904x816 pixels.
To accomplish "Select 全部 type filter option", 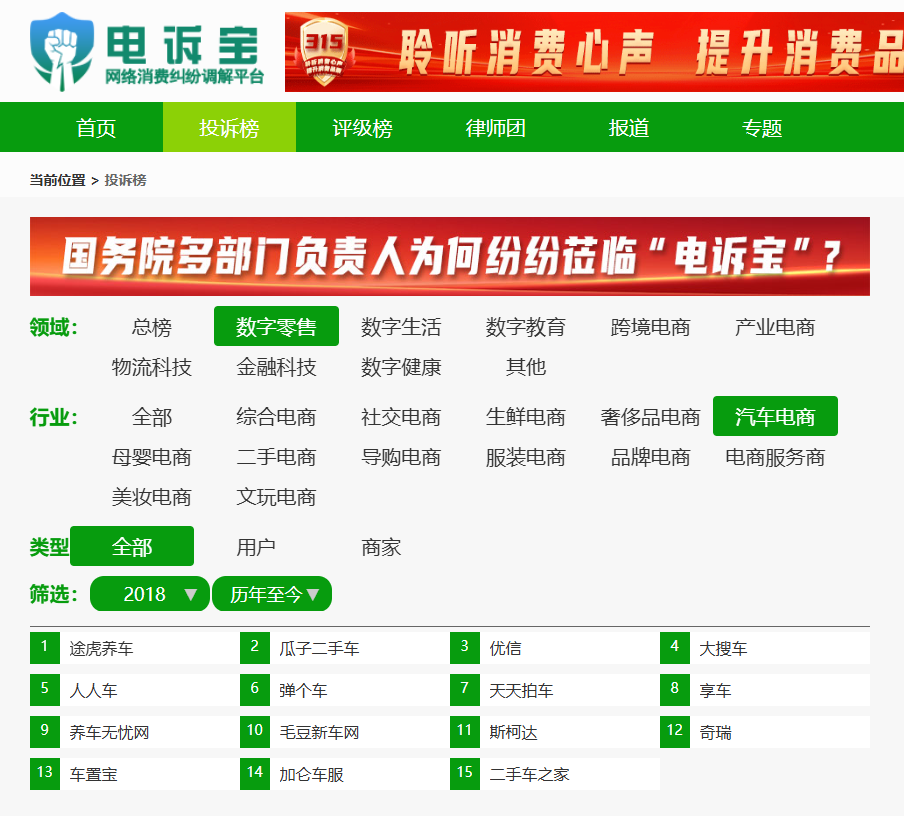I will point(132,547).
